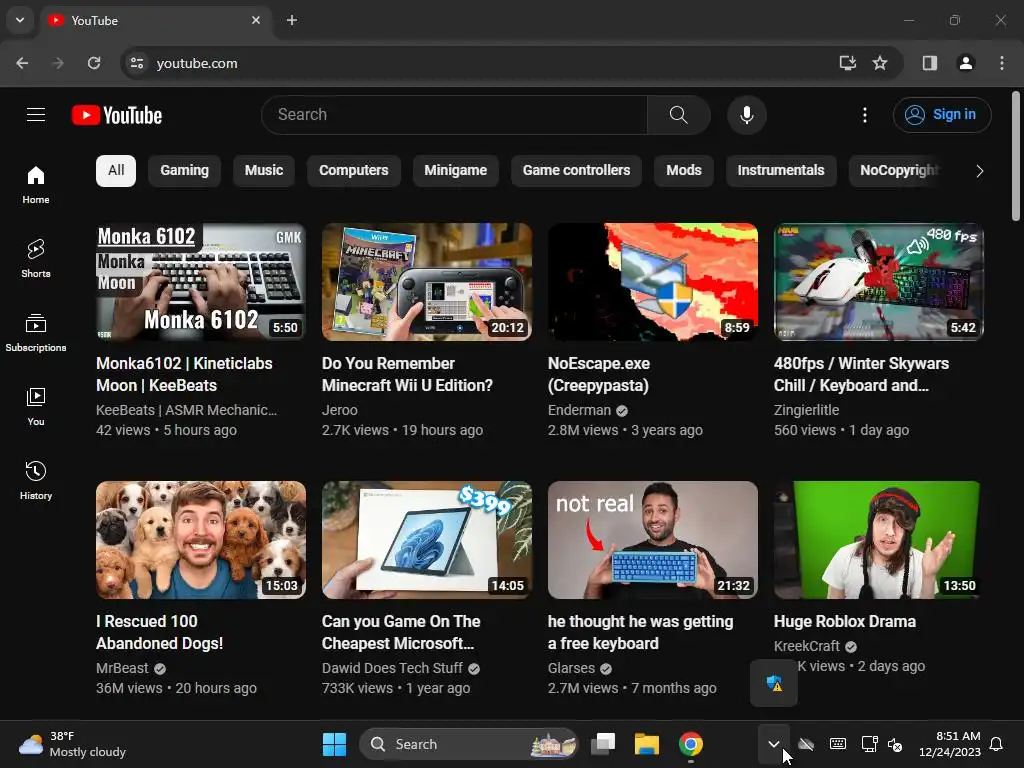The image size is (1024, 768).
Task: Open Windows Security tray icon
Action: click(774, 684)
